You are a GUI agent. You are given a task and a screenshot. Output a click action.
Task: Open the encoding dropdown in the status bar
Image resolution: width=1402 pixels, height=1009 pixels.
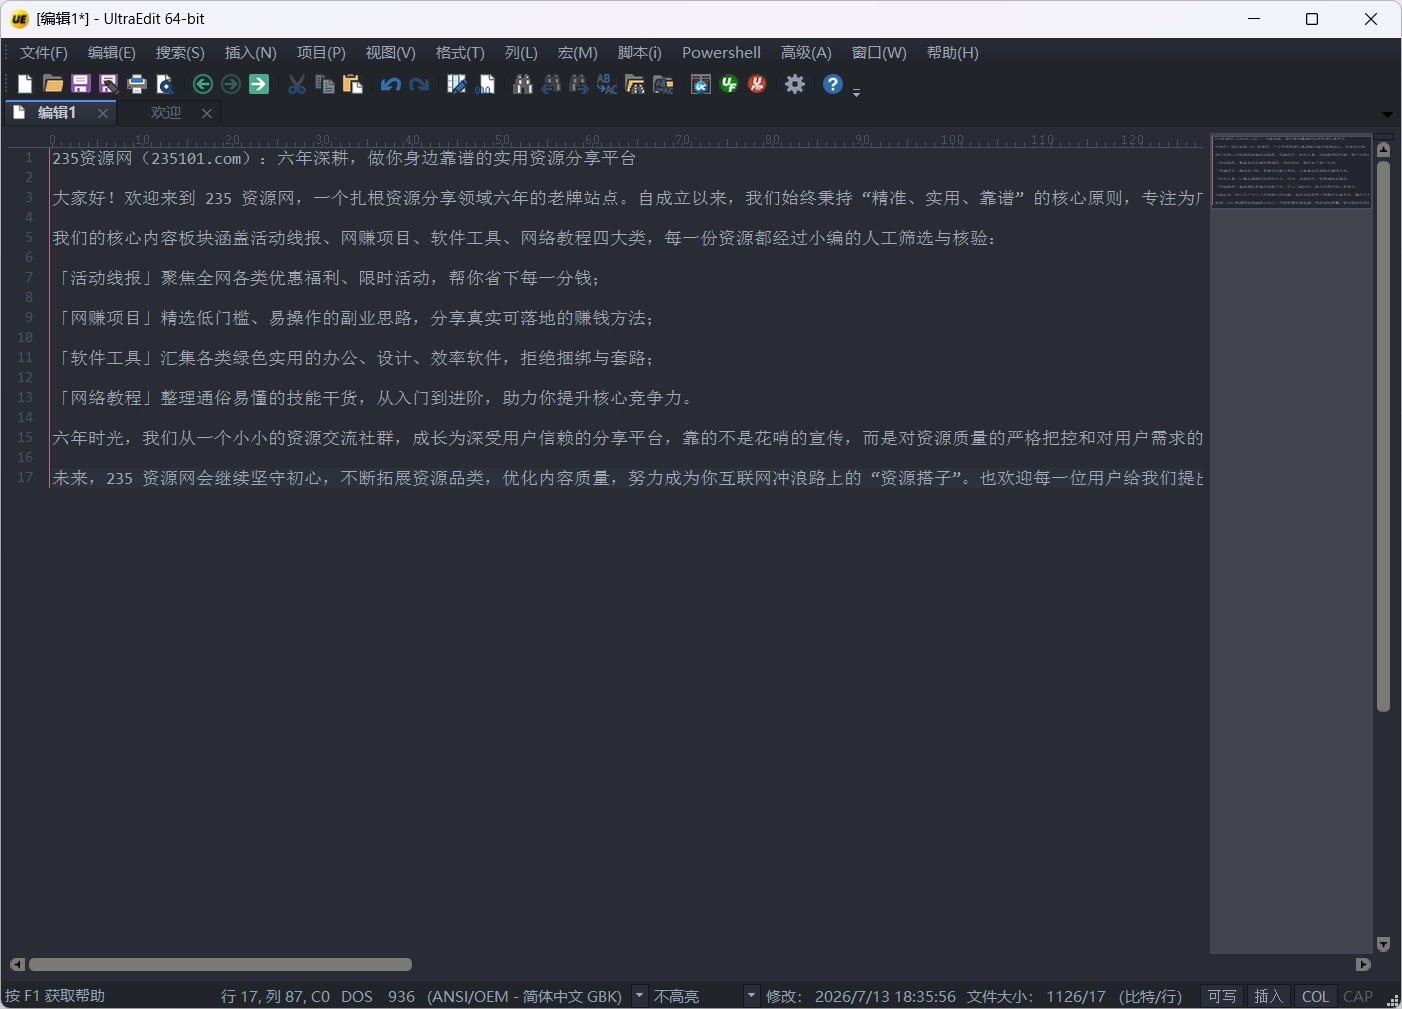[640, 996]
